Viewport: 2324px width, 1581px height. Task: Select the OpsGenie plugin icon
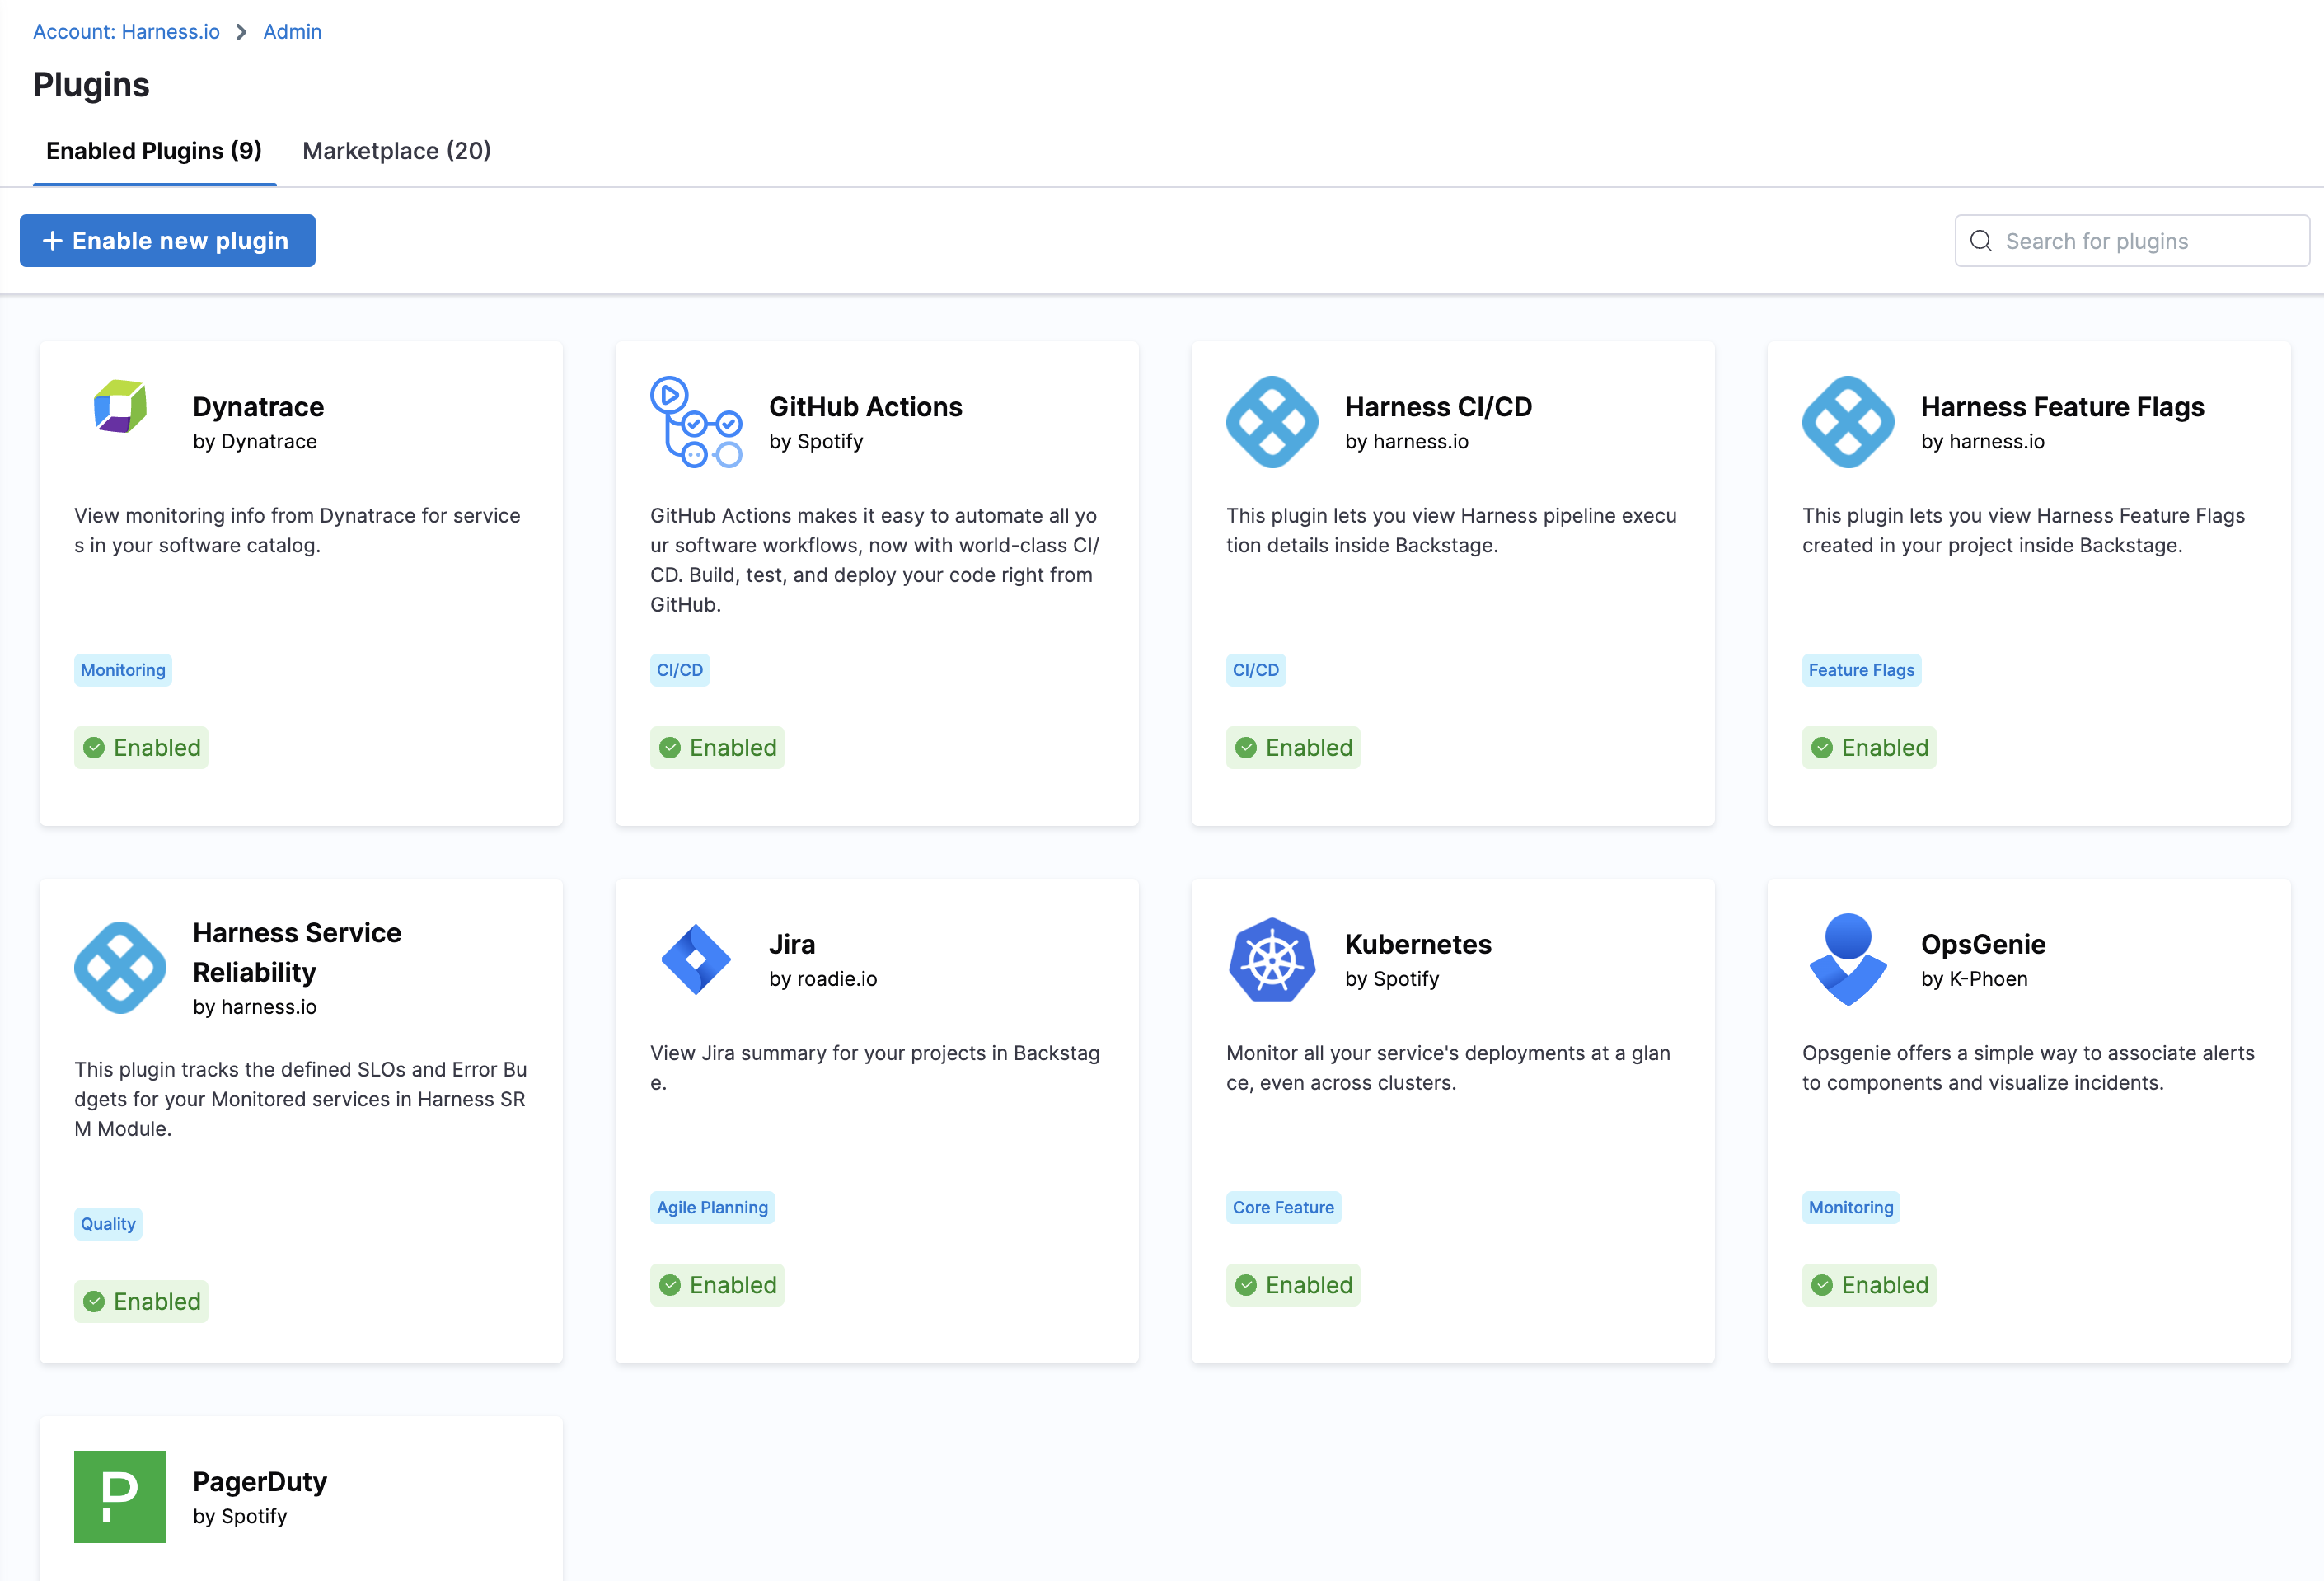pos(1848,958)
